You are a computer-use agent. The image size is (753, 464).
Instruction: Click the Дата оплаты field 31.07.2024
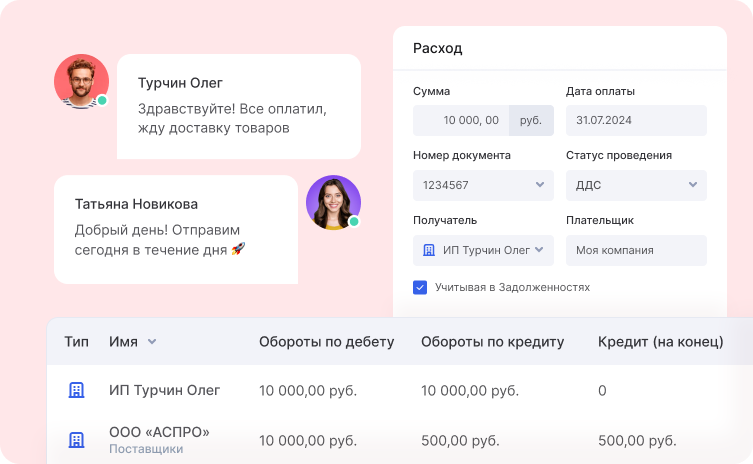click(636, 120)
